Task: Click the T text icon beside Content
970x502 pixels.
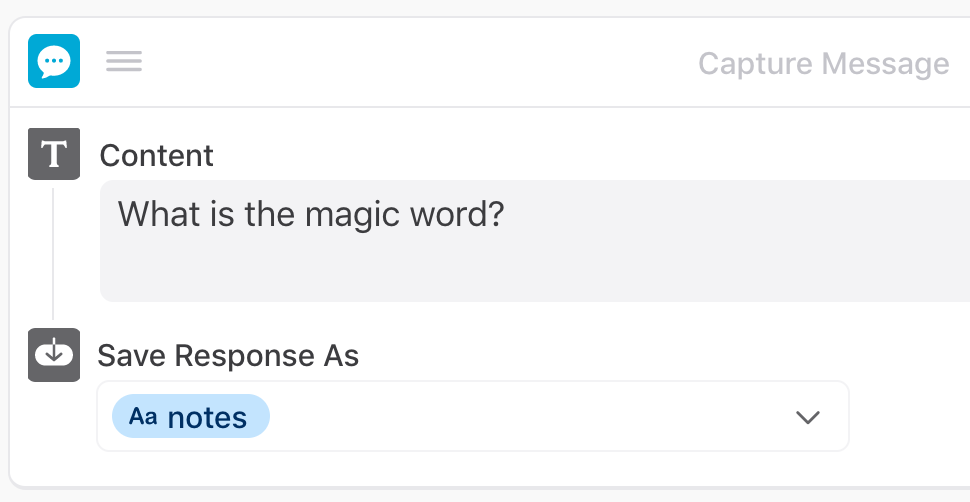Action: pos(54,155)
